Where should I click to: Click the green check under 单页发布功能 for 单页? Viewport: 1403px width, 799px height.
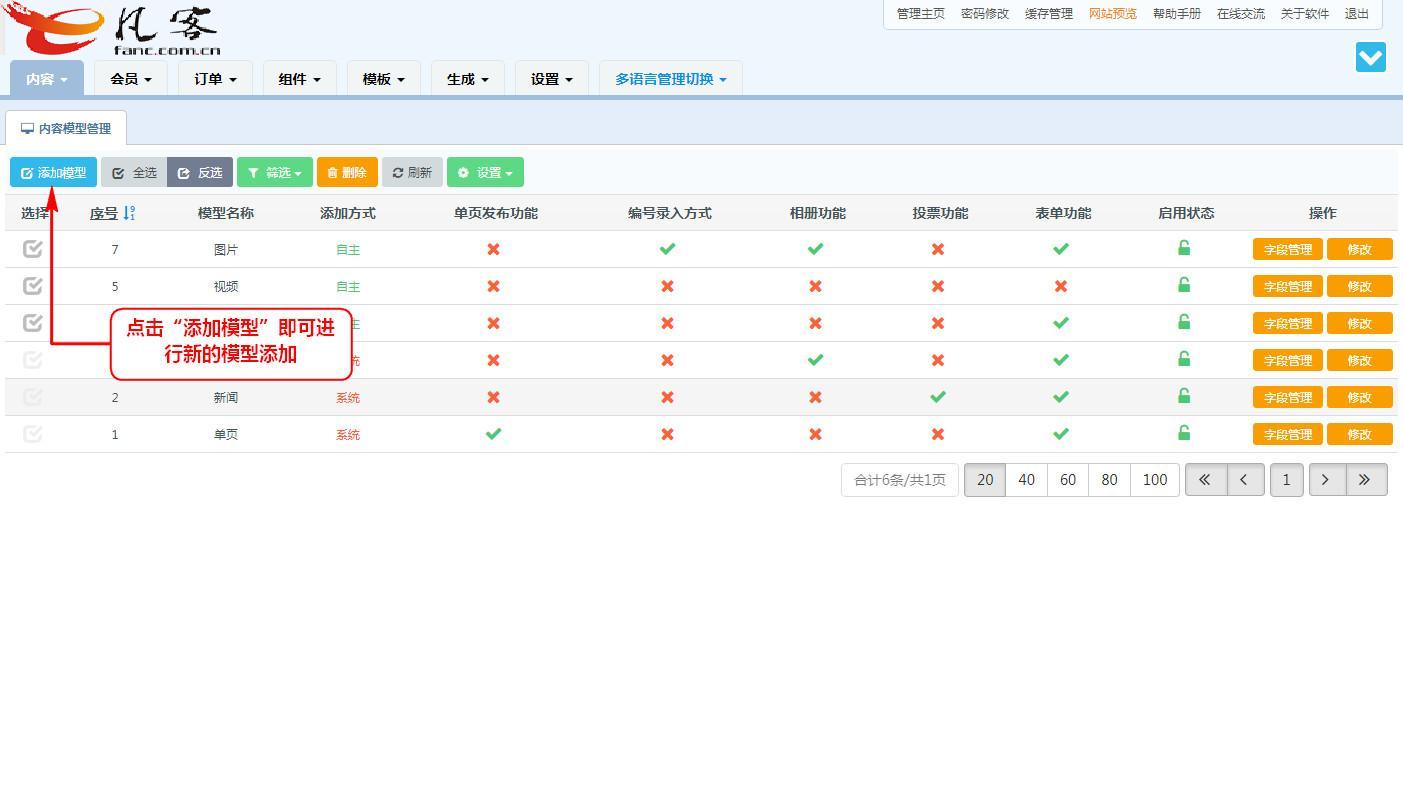coord(493,434)
